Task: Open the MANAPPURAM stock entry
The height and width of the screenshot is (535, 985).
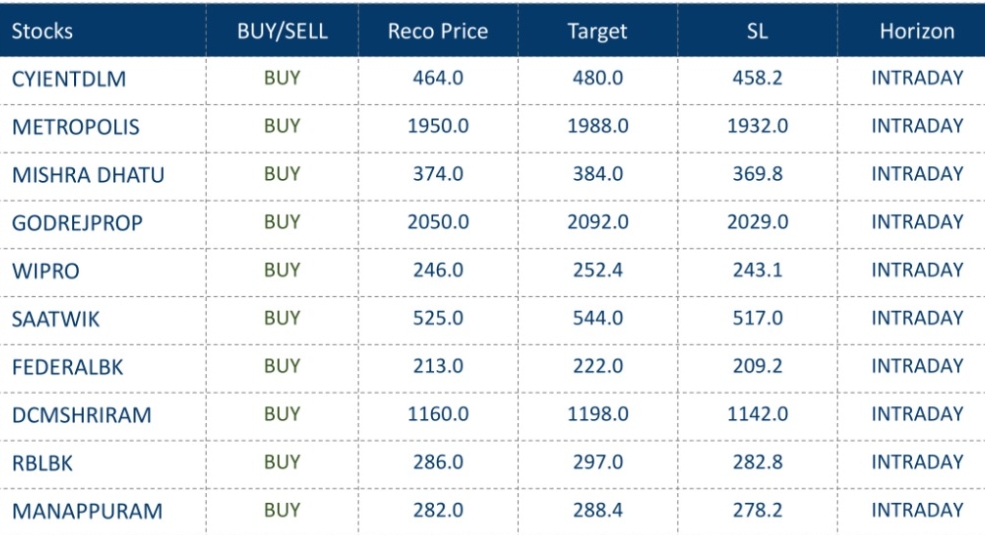Action: click(87, 511)
